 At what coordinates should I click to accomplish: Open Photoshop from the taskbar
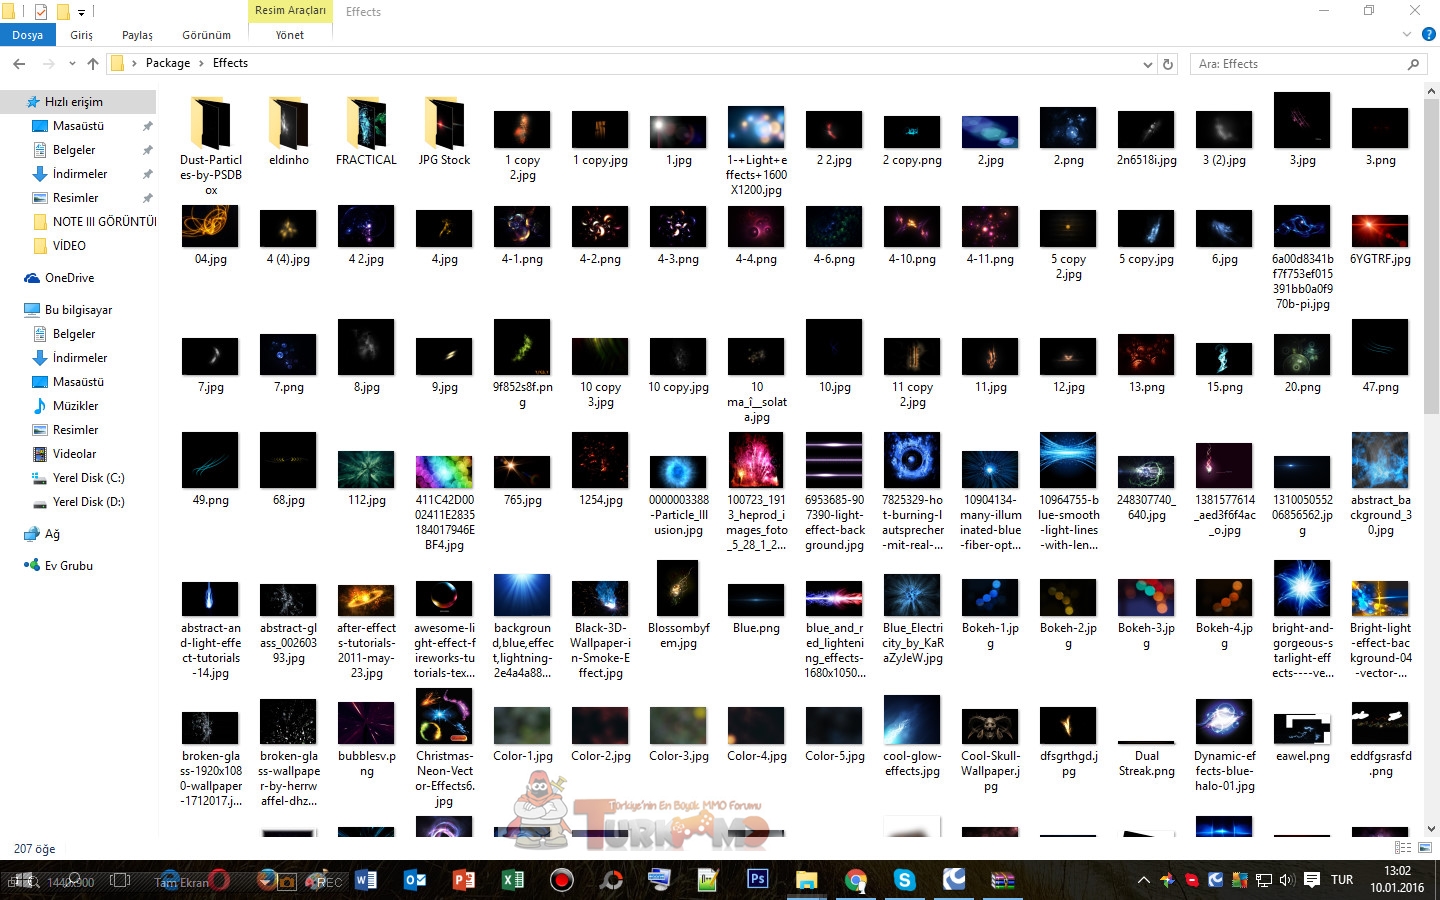(757, 880)
